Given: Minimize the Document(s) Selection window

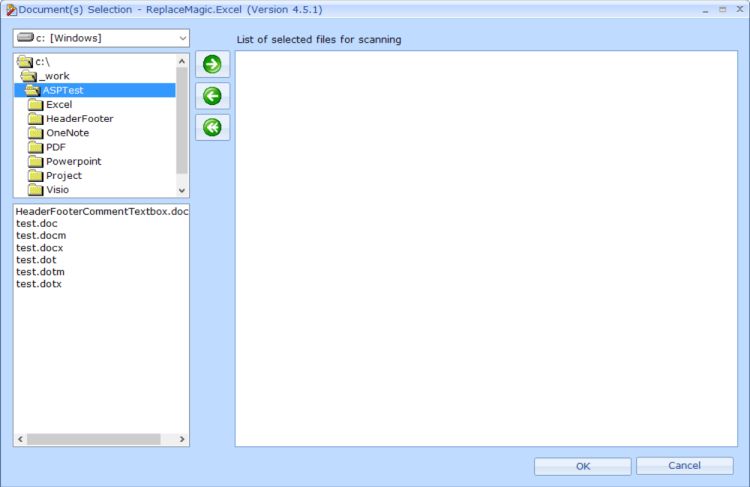Looking at the screenshot, I should [706, 10].
